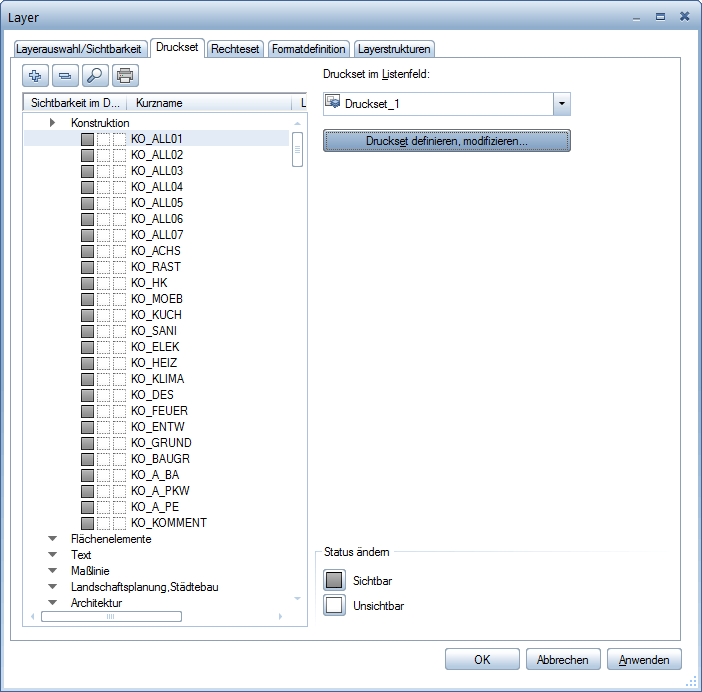Viewport: 702px width, 692px height.
Task: Click scroll right arrow of layer list
Action: click(280, 616)
